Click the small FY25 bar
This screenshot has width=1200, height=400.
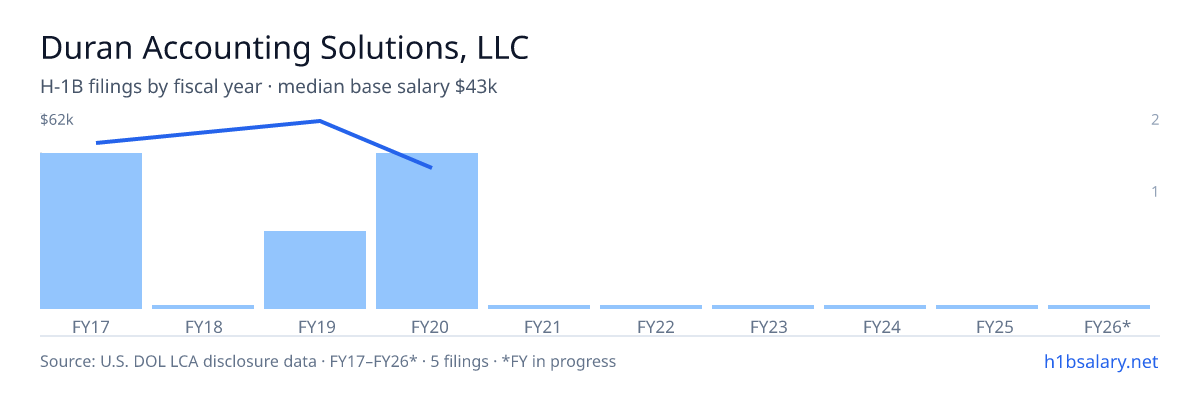tap(987, 307)
